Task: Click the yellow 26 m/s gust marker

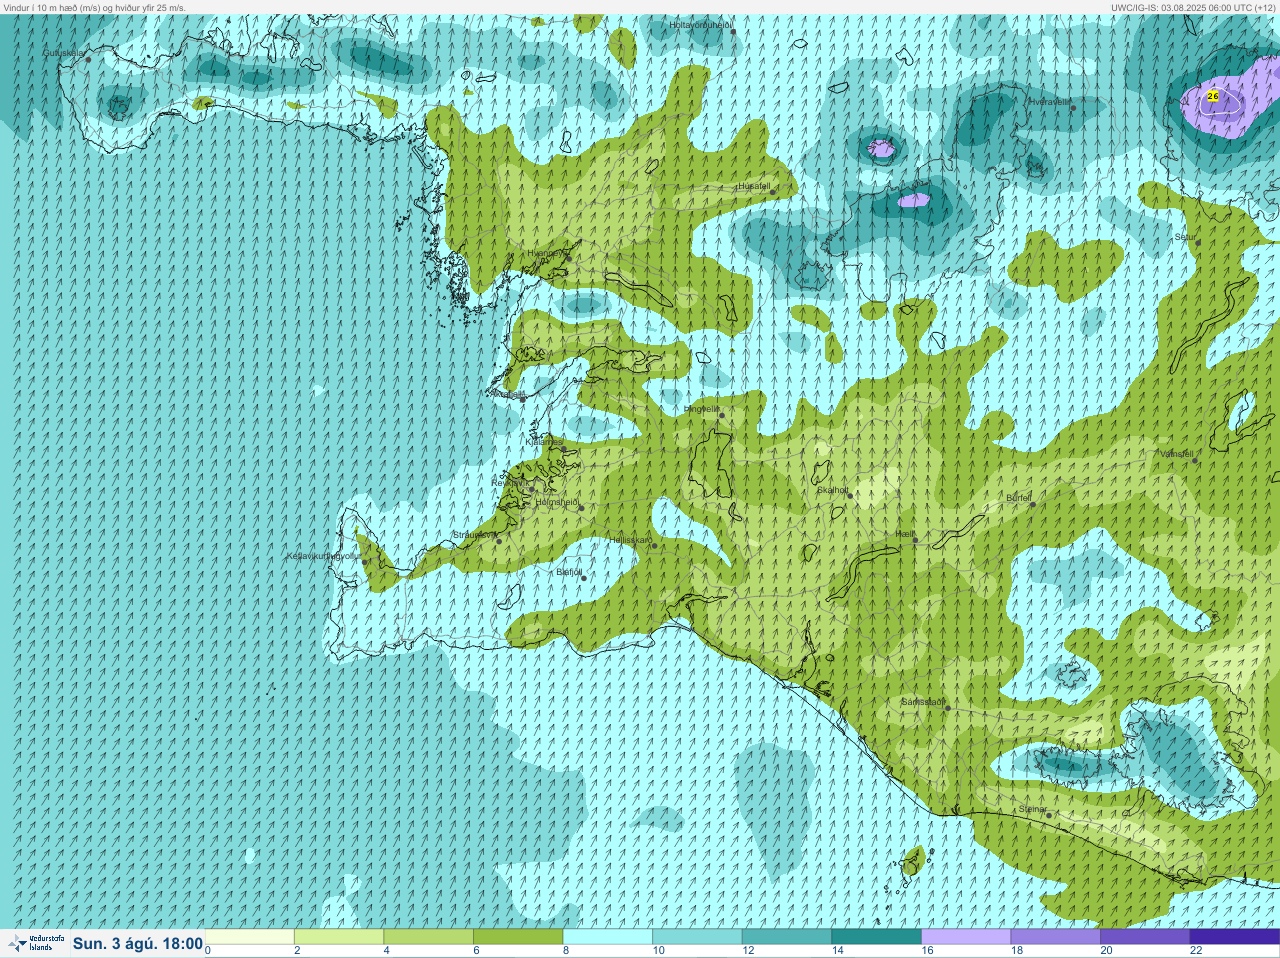Action: tap(1213, 96)
